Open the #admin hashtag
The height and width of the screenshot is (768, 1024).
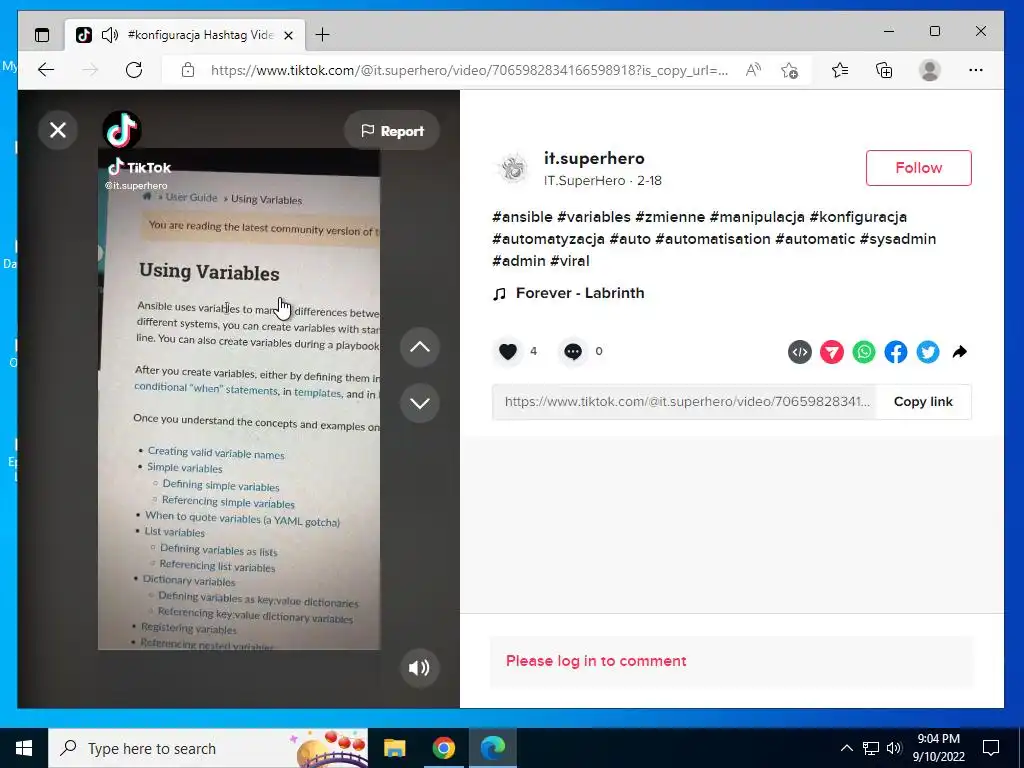coord(519,261)
